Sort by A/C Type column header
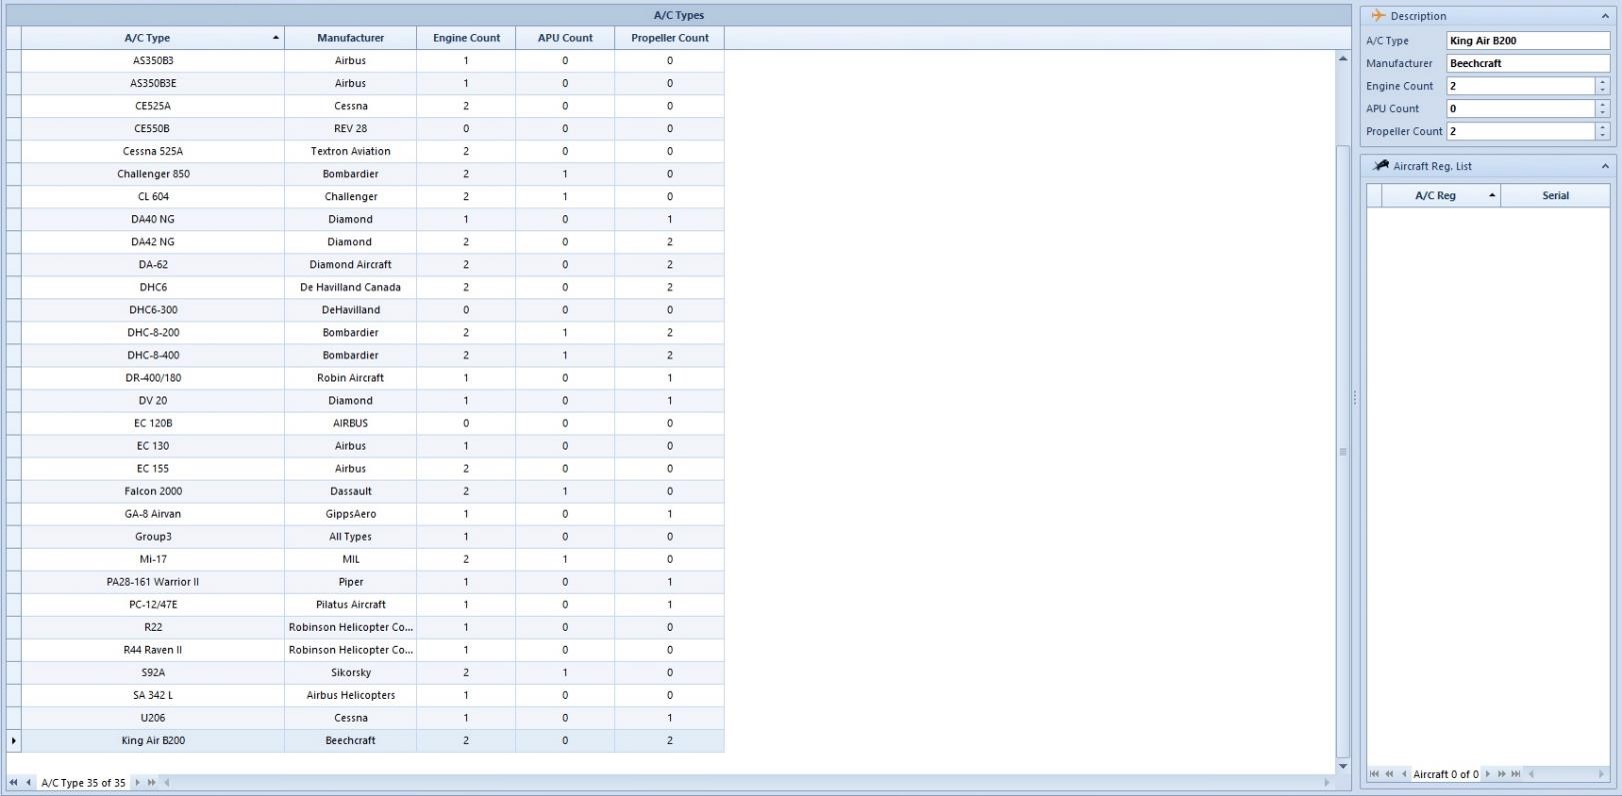This screenshot has height=796, width=1622. 153,38
